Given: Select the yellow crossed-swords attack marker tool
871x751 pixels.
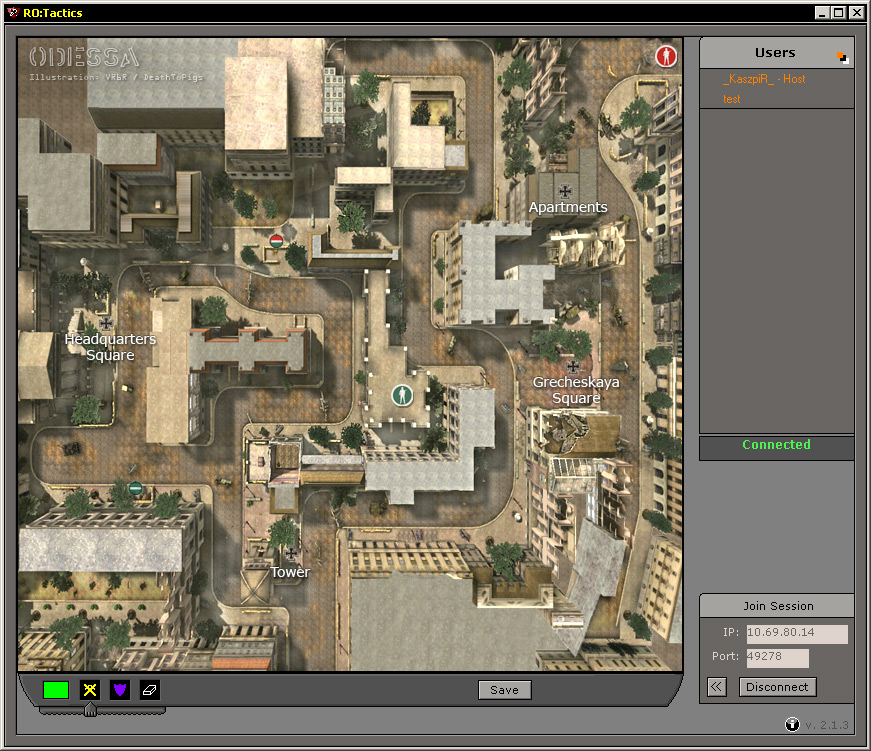Looking at the screenshot, I should (x=89, y=690).
